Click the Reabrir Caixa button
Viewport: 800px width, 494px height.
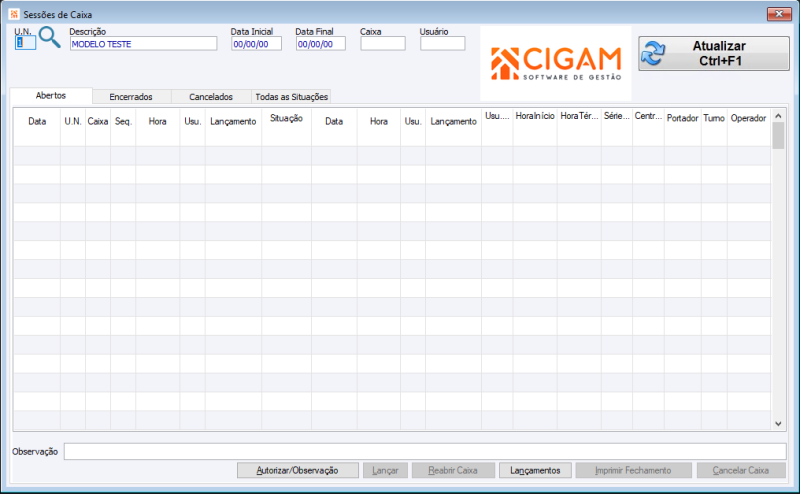[453, 471]
